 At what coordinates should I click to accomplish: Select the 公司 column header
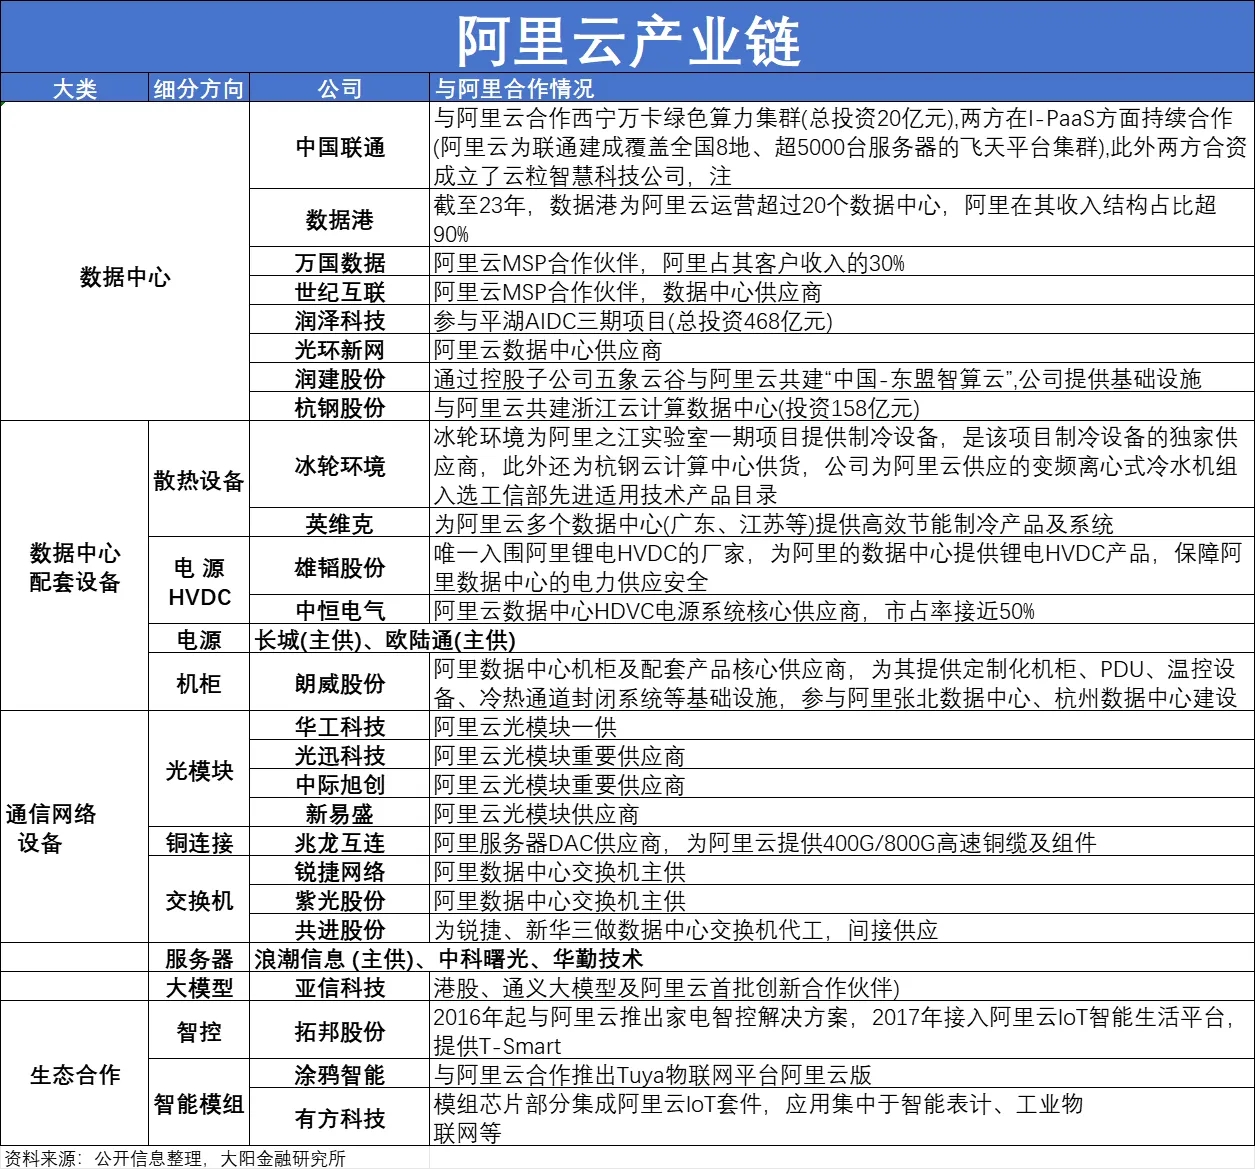coord(340,88)
